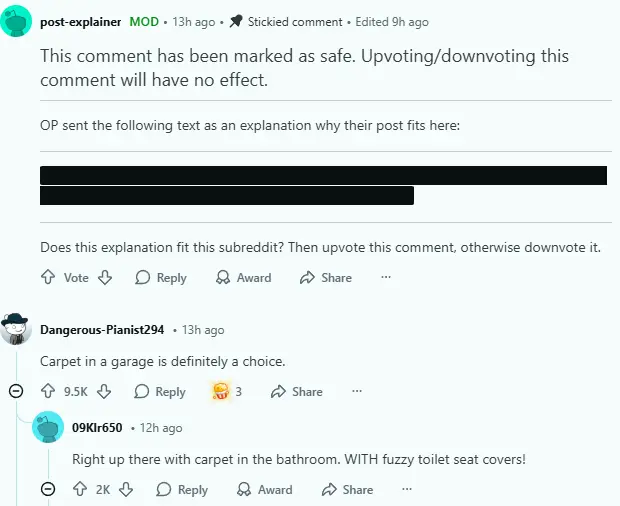
Task: Open more options on 09Klr650's reply
Action: 407,490
